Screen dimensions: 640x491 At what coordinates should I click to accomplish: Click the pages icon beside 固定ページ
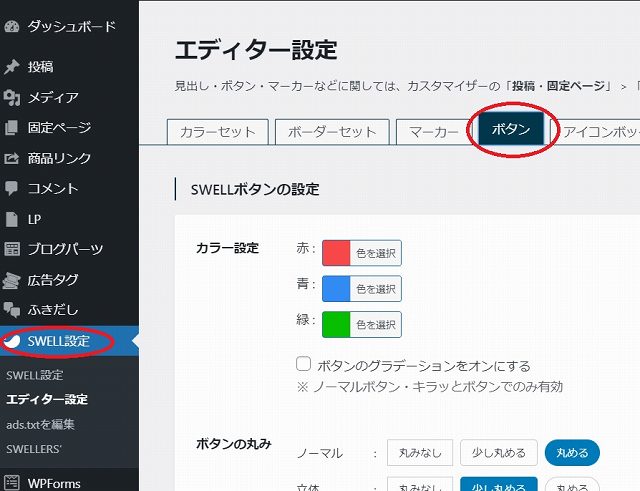coord(12,128)
